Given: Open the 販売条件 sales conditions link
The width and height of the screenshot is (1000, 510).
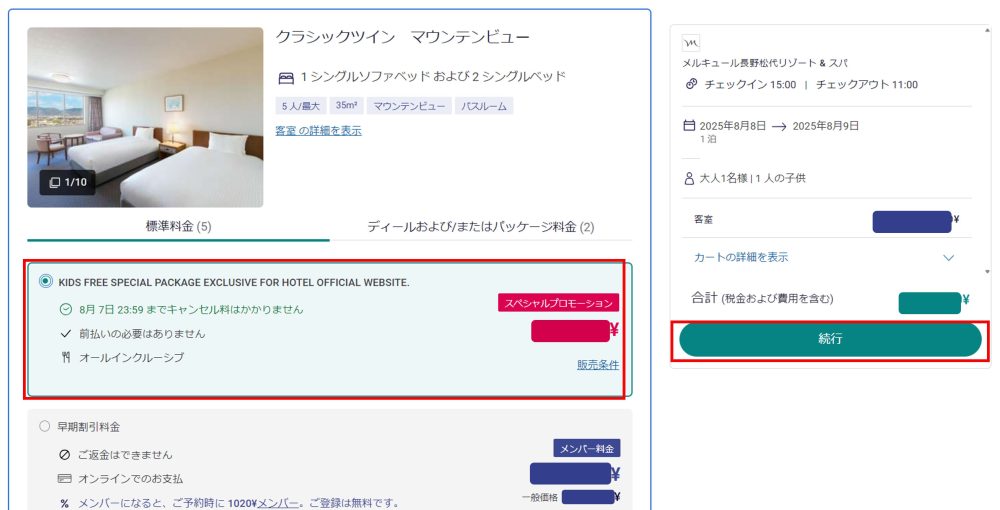Looking at the screenshot, I should tap(598, 365).
